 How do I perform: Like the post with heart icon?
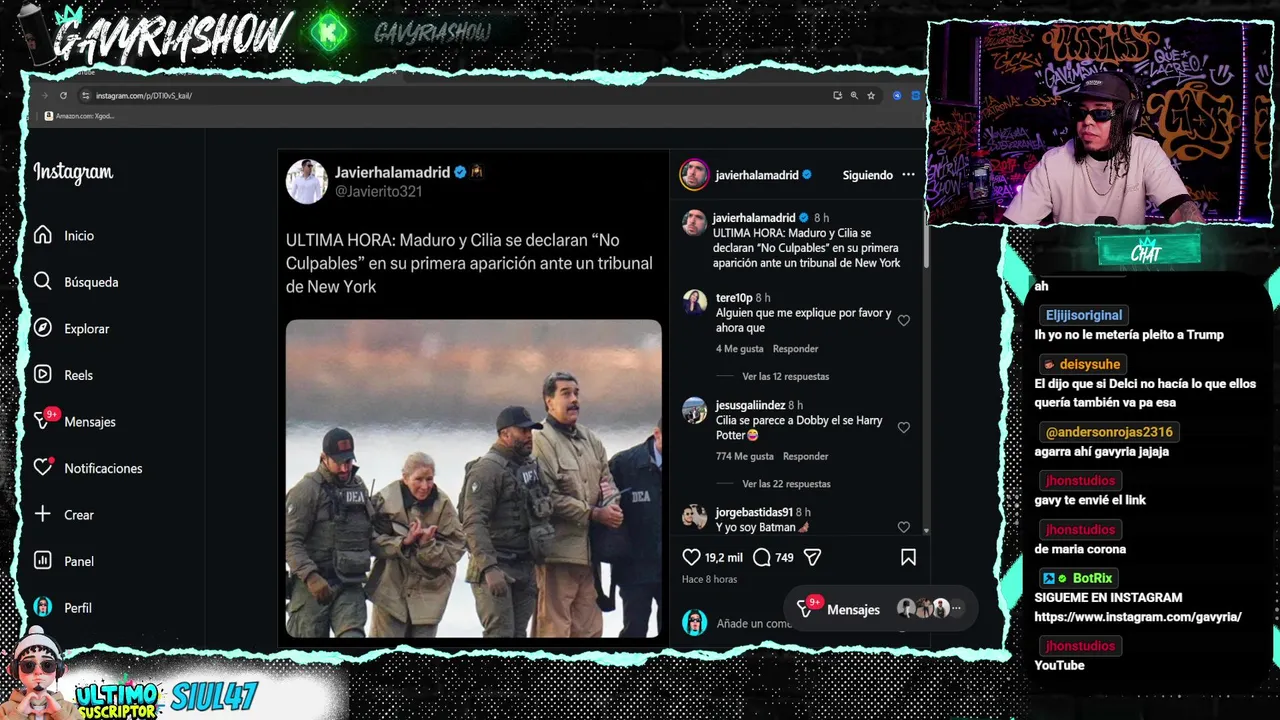[691, 557]
